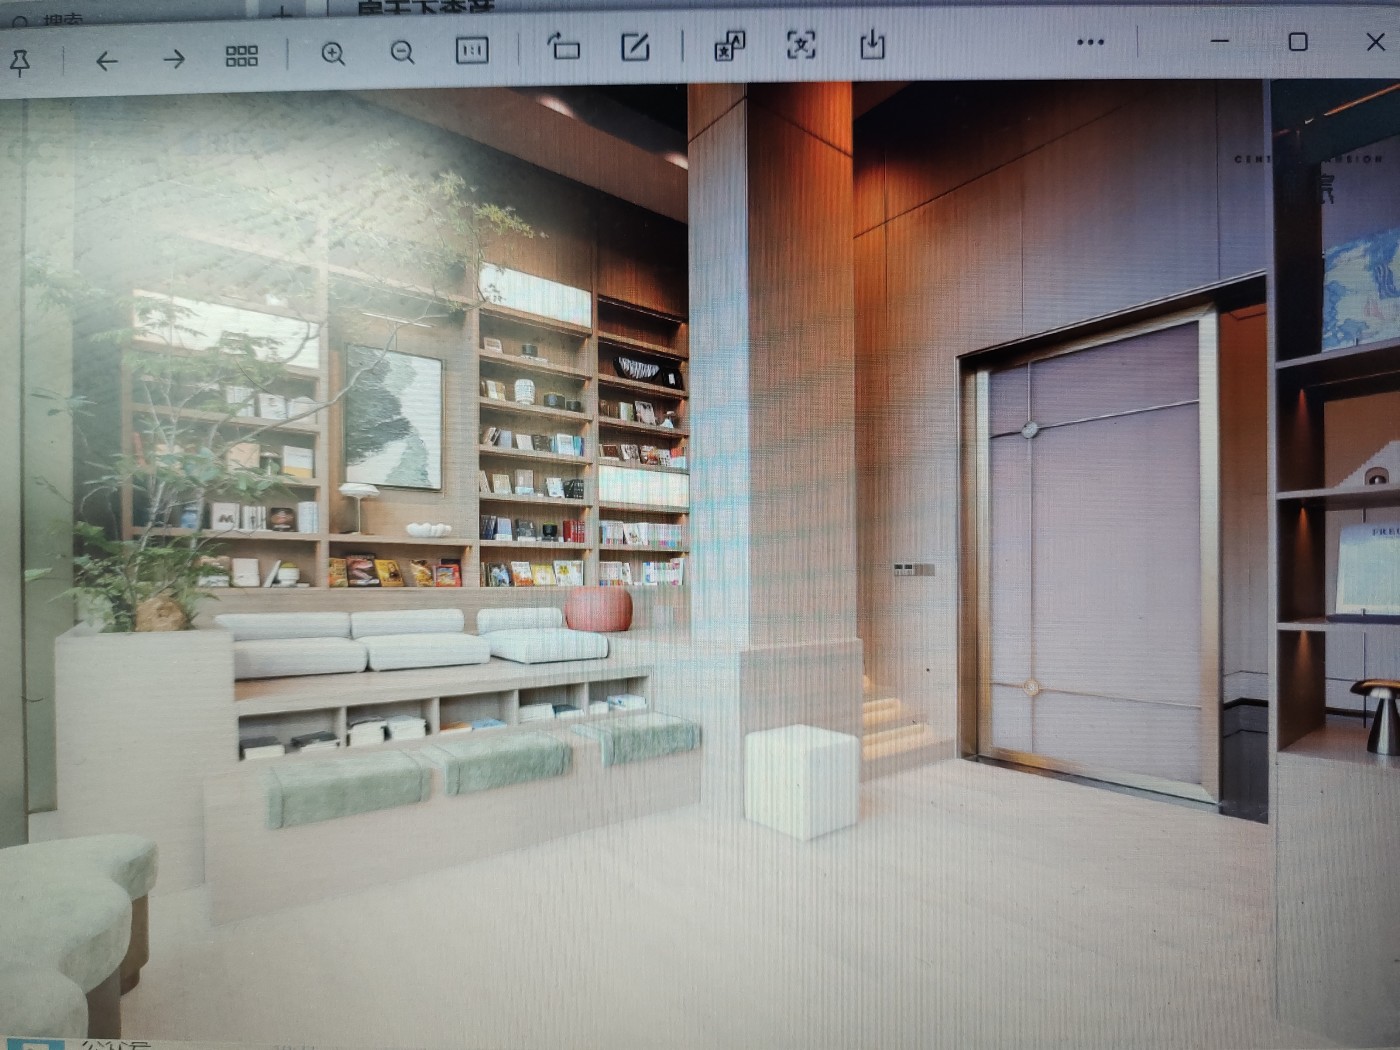Extract text from image with OCR icon
This screenshot has height=1050, width=1400.
tap(801, 44)
